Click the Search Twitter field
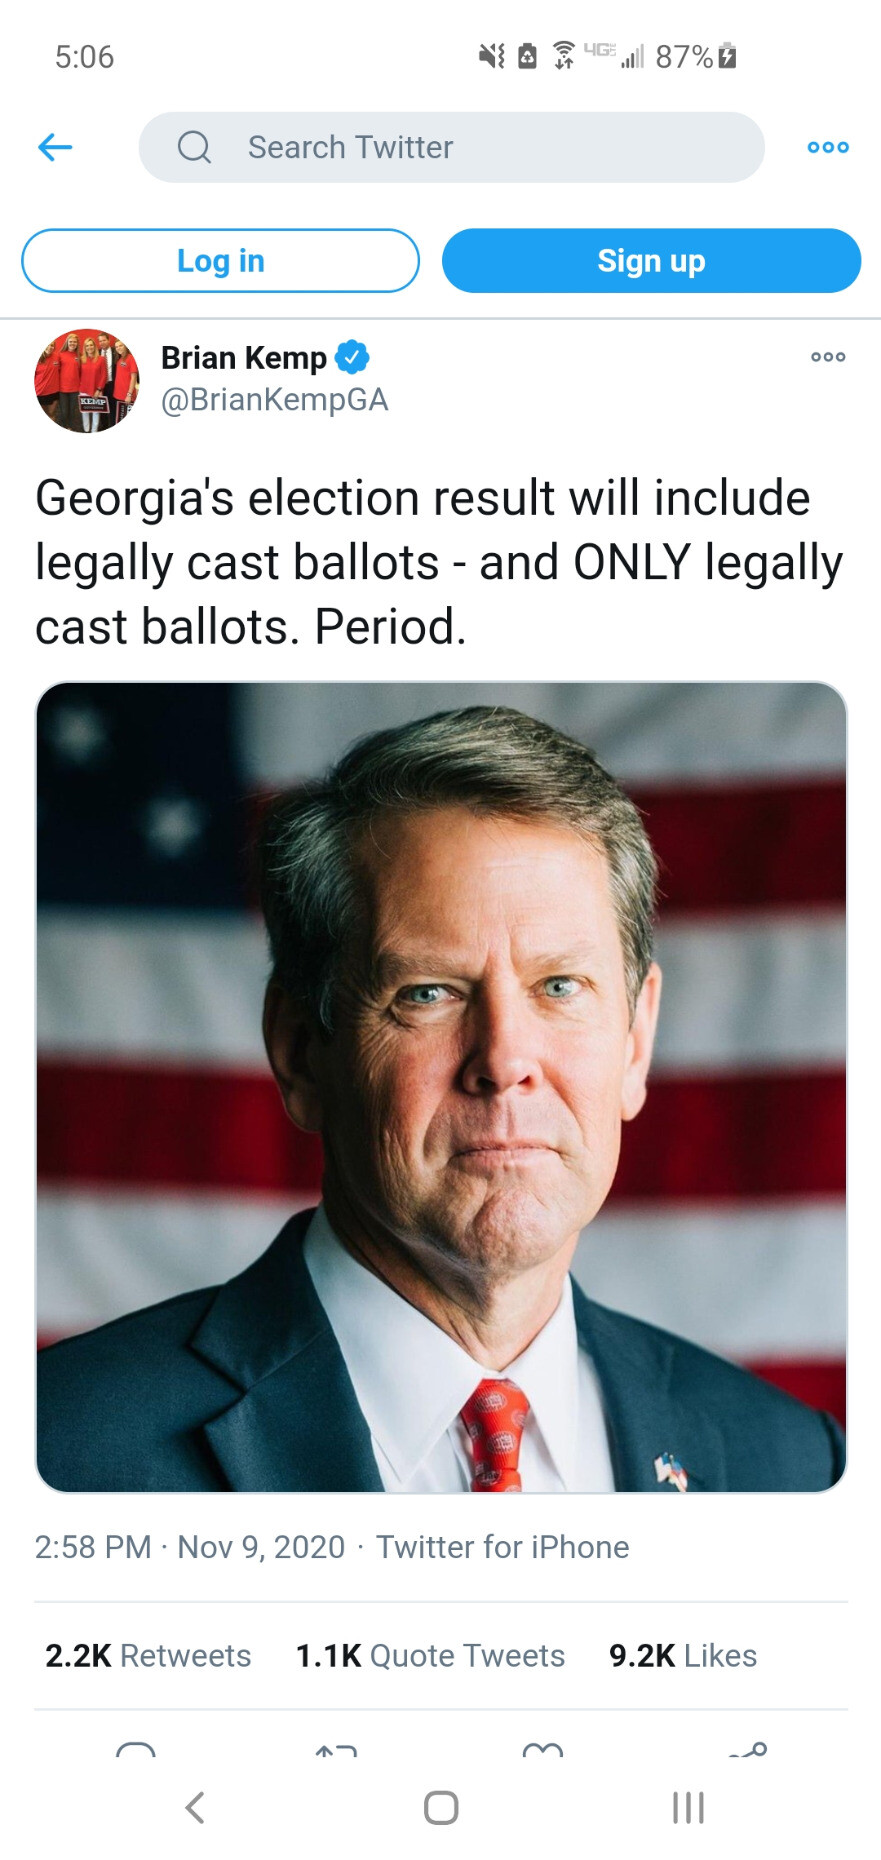The width and height of the screenshot is (881, 1860). tap(451, 147)
